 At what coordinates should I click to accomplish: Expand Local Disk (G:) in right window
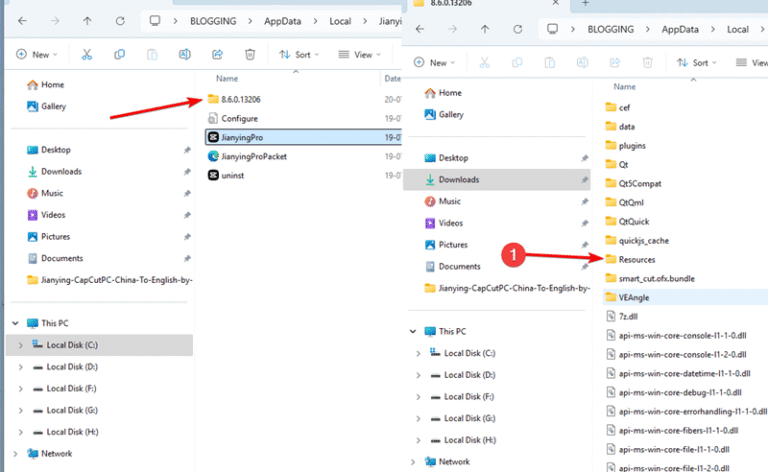click(418, 419)
